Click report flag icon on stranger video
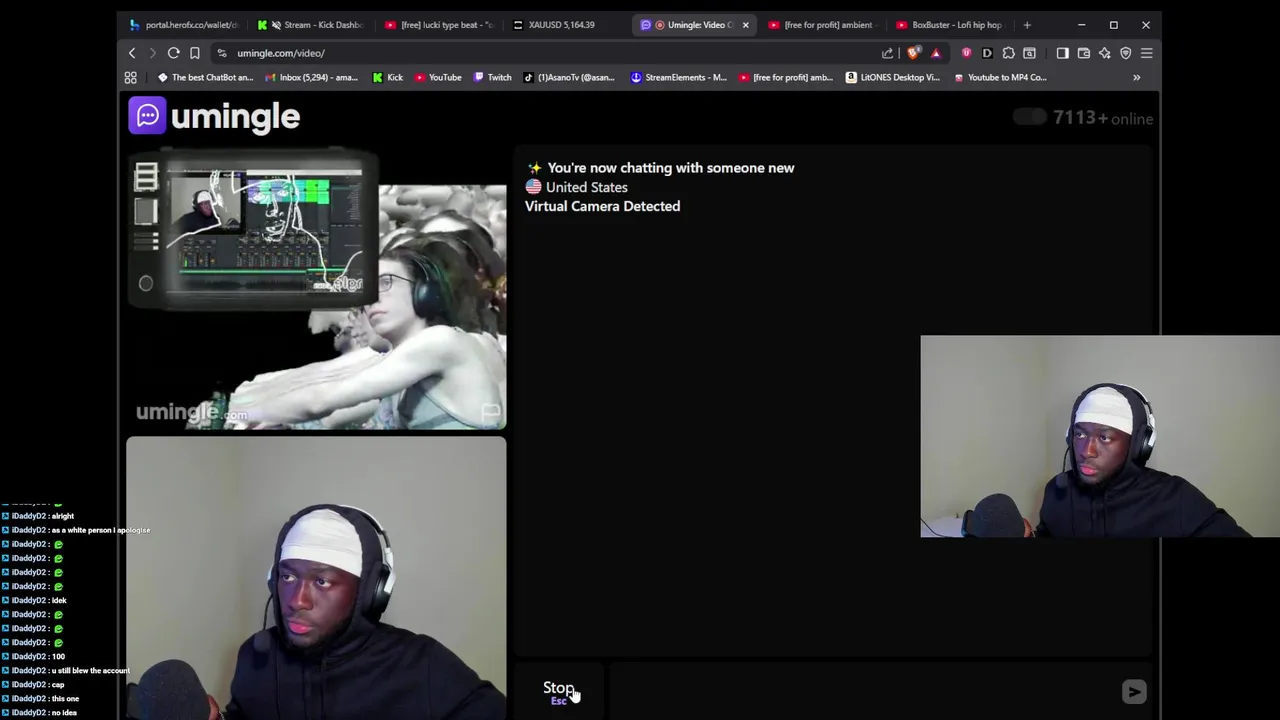 491,412
